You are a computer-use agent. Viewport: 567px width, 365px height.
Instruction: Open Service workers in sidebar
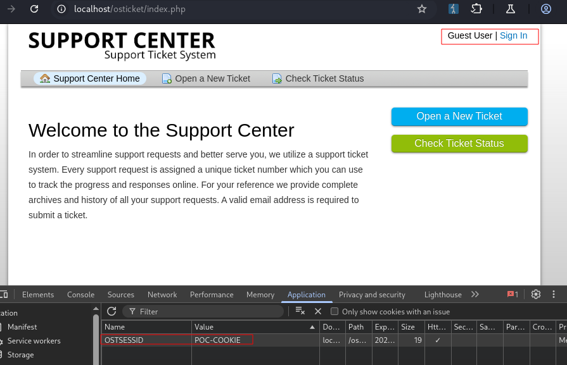(34, 341)
